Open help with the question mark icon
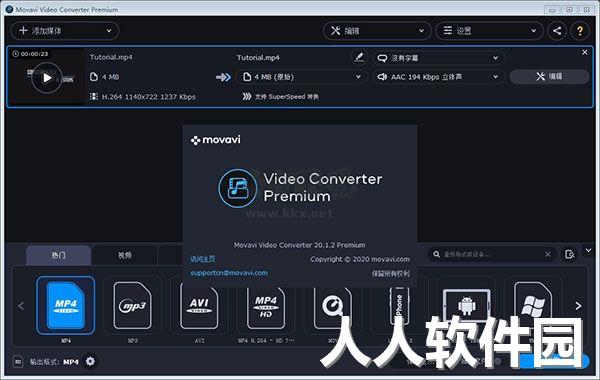This screenshot has height=380, width=600. [x=580, y=31]
